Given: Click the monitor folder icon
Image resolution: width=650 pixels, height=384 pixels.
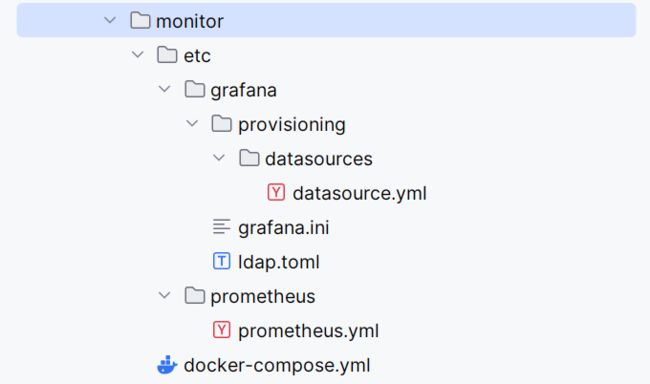Looking at the screenshot, I should click(x=140, y=20).
